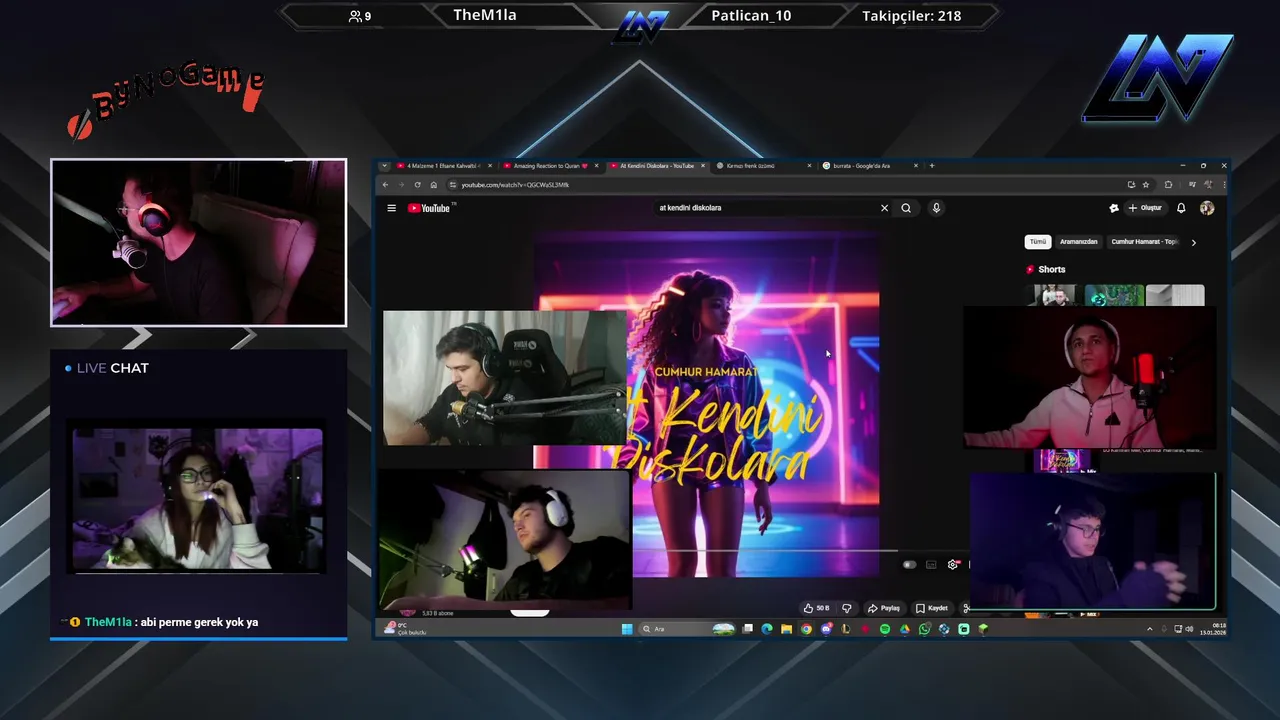
Task: Close the At Kendini Diskolara tab
Action: (703, 166)
